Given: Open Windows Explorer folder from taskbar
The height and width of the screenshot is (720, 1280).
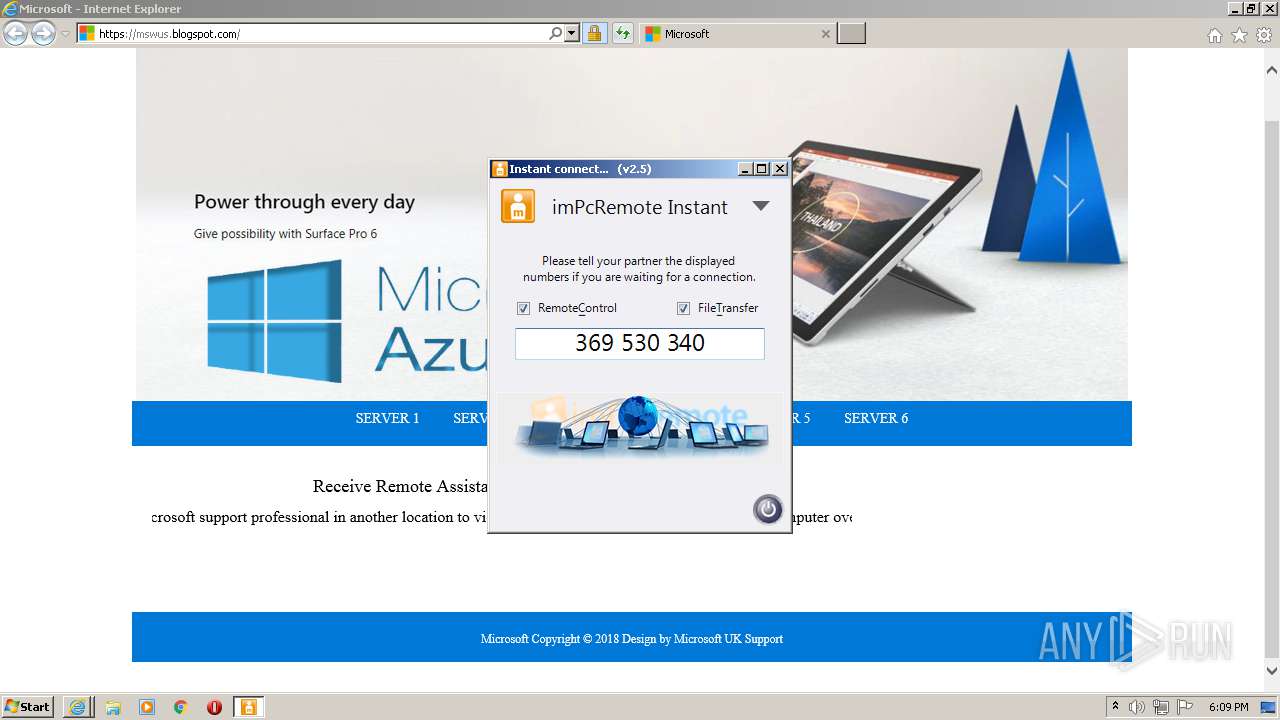Looking at the screenshot, I should (x=113, y=707).
